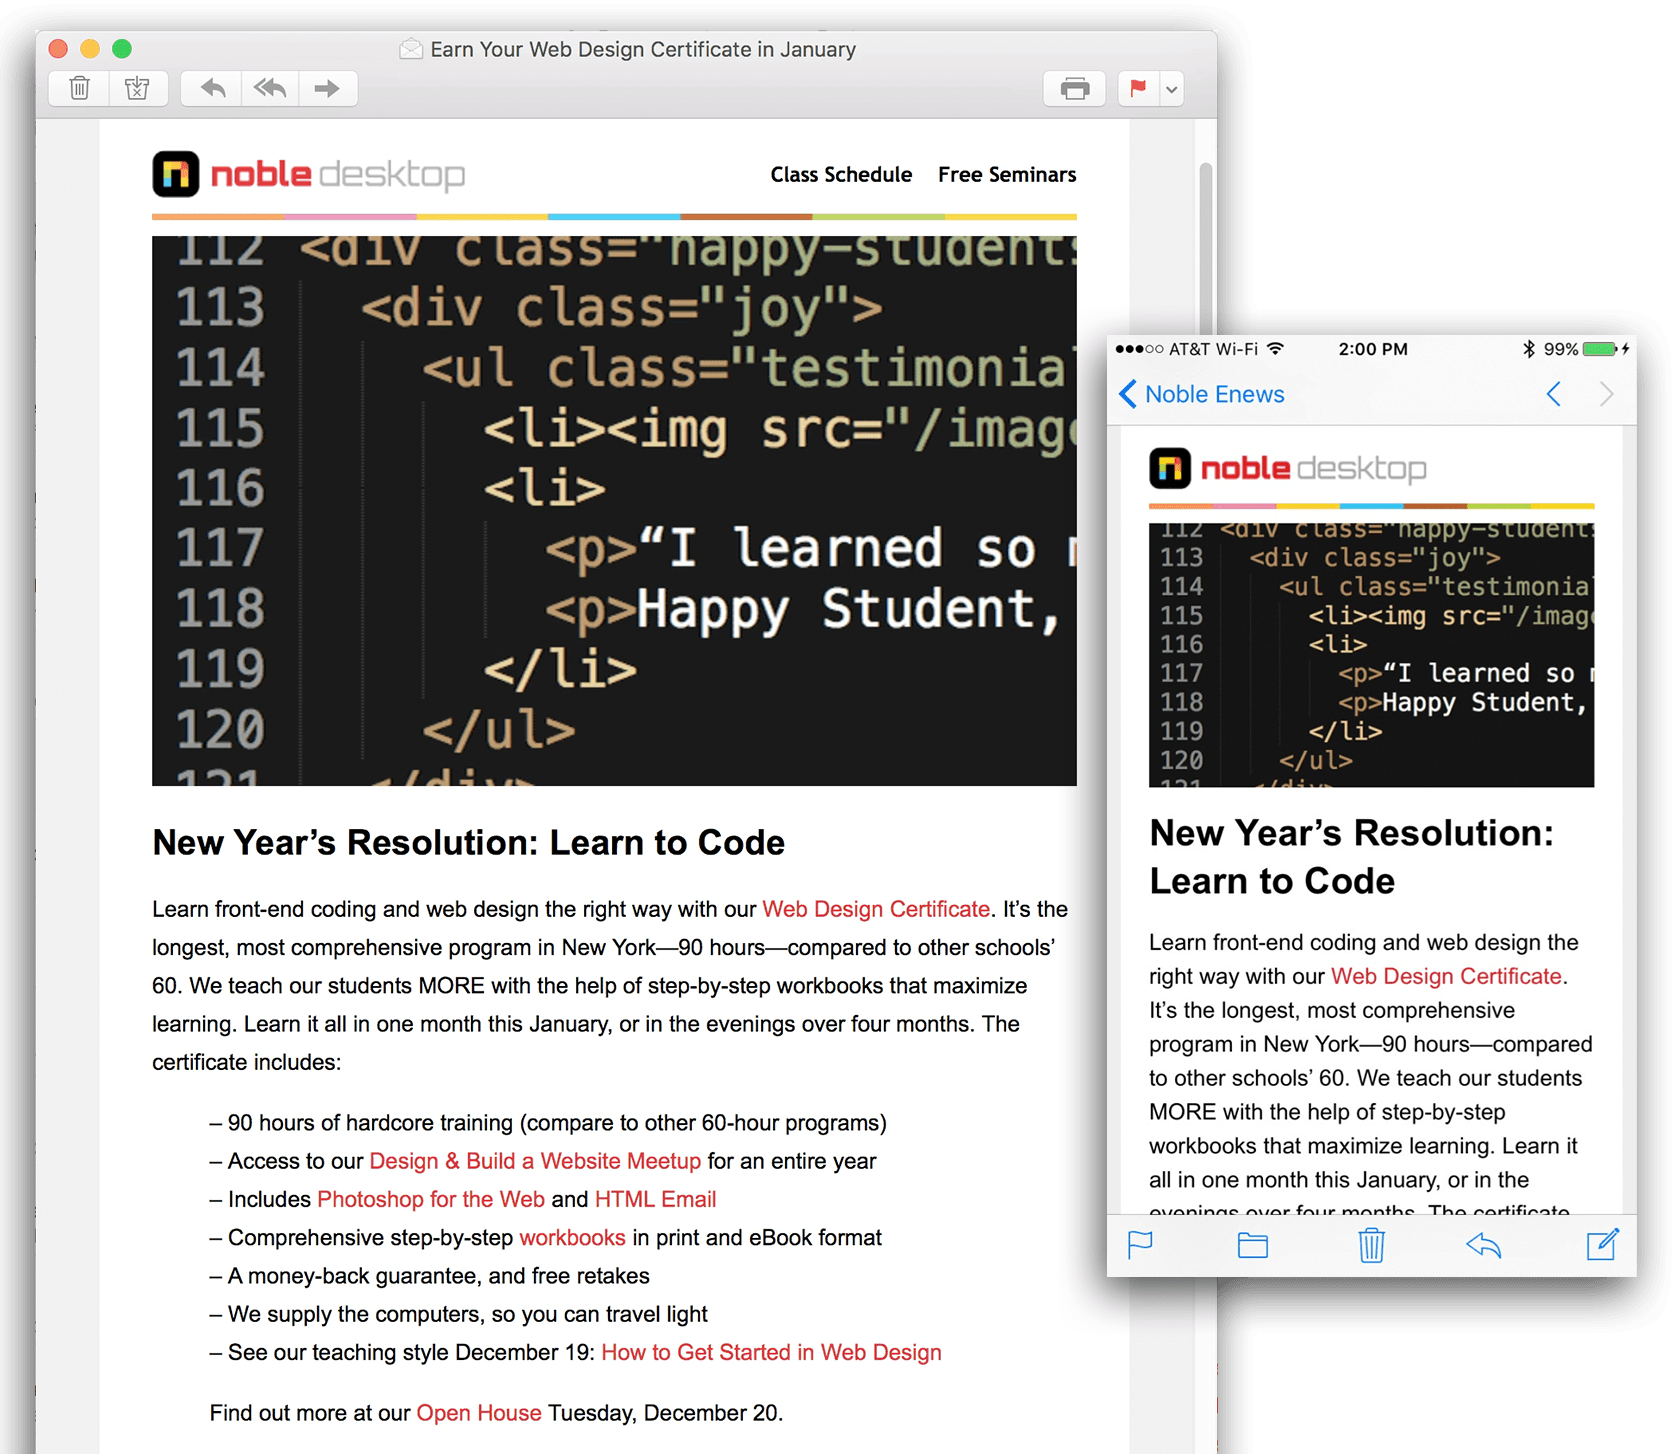Tap the Bluetooth status icon on phone
The image size is (1672, 1454).
1528,349
